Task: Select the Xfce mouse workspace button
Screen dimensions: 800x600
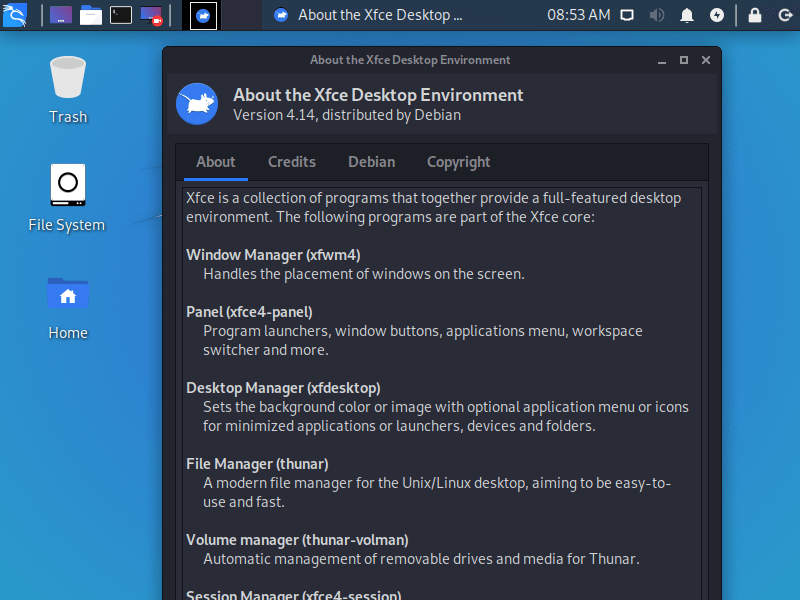Action: click(203, 15)
